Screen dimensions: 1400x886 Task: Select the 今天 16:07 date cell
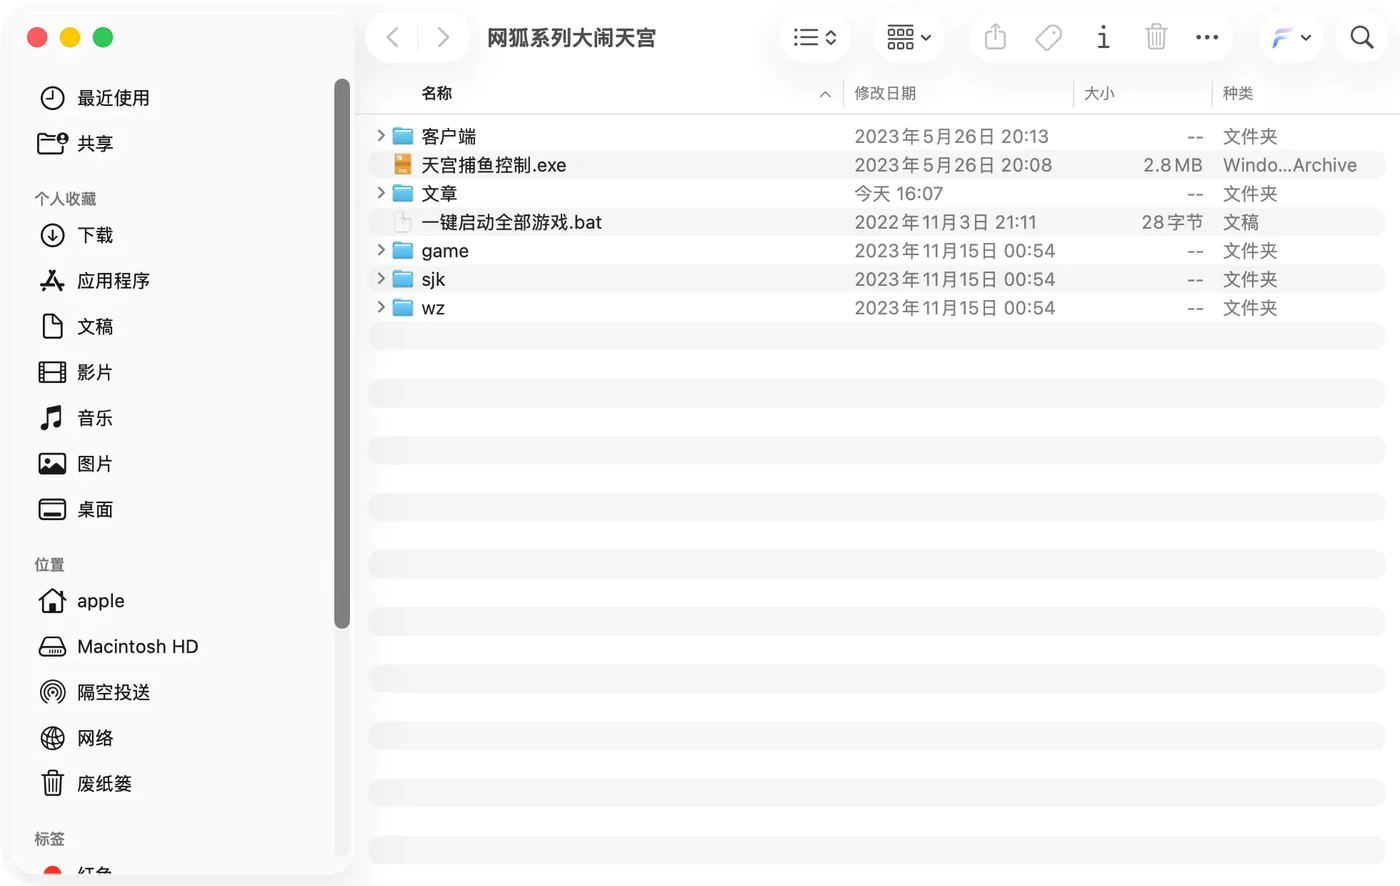(x=898, y=193)
